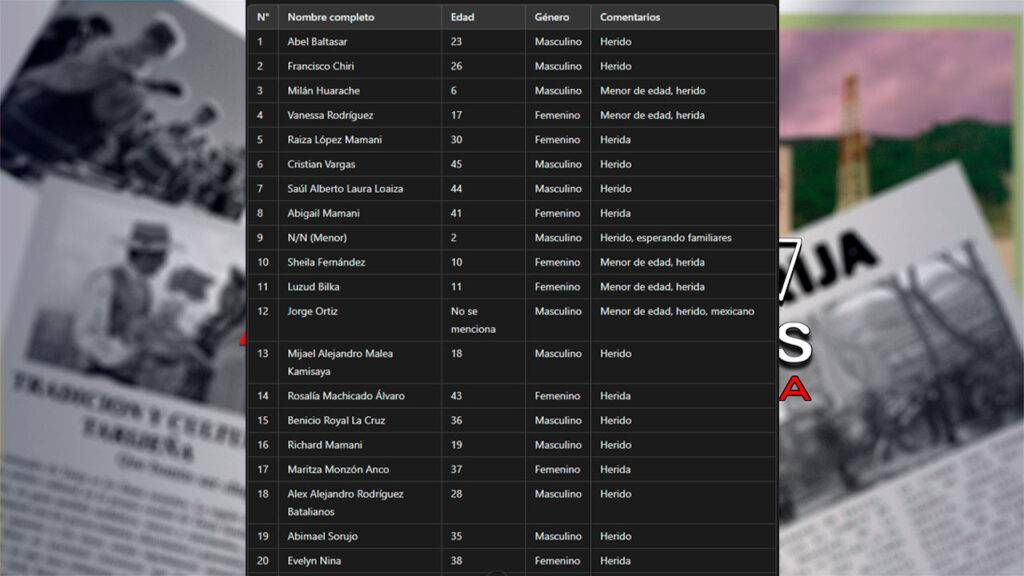Viewport: 1024px width, 576px height.
Task: Select the name 'Francisco Chiri'
Action: 321,66
